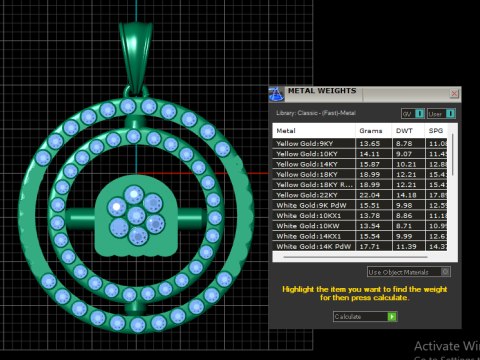Click the metal list vertical scrollbar
Screen dimensions: 480x360
[452, 155]
